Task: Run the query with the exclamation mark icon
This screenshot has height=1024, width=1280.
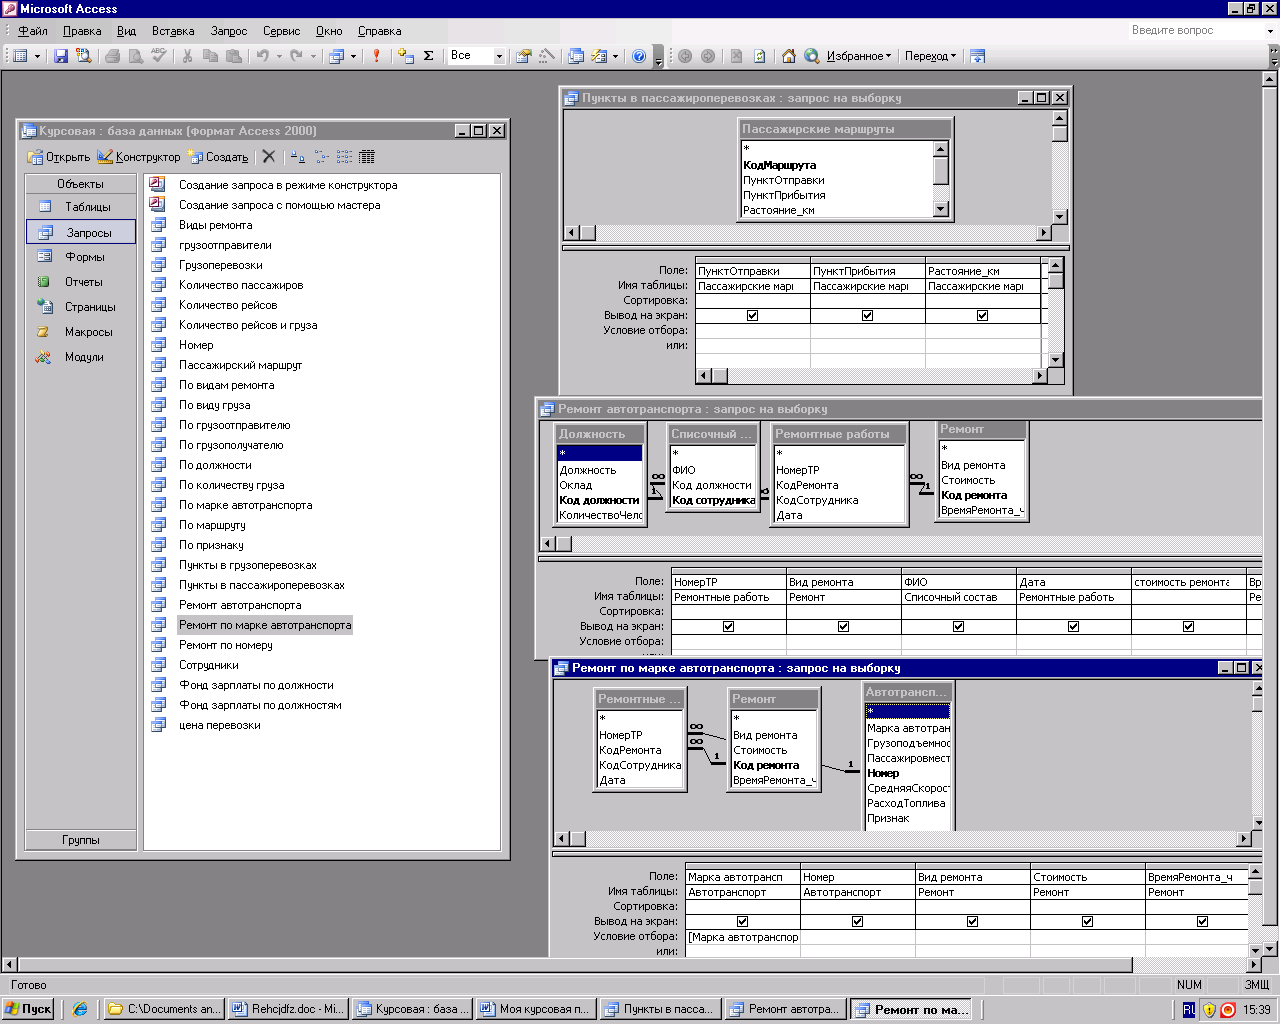Action: point(376,56)
